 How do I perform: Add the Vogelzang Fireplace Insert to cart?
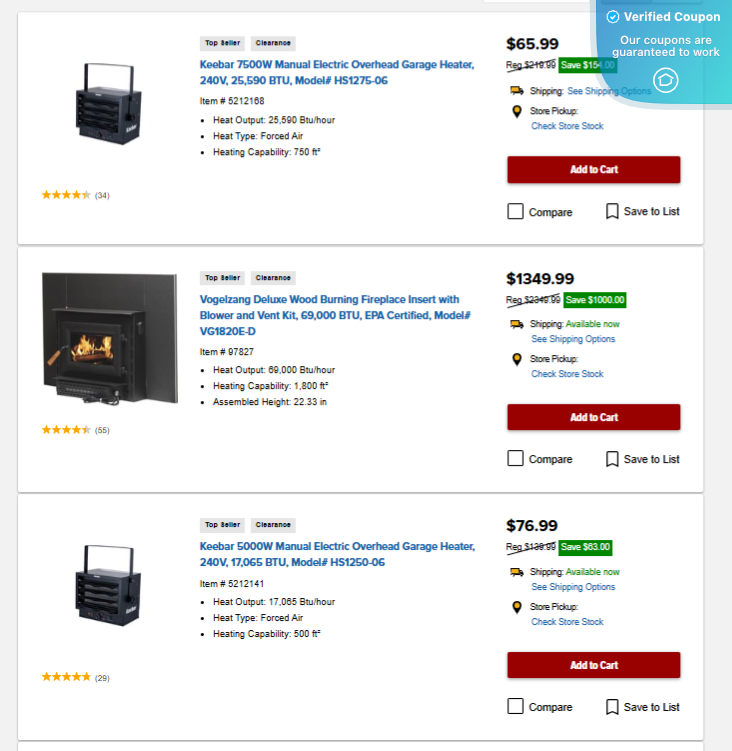pyautogui.click(x=593, y=417)
